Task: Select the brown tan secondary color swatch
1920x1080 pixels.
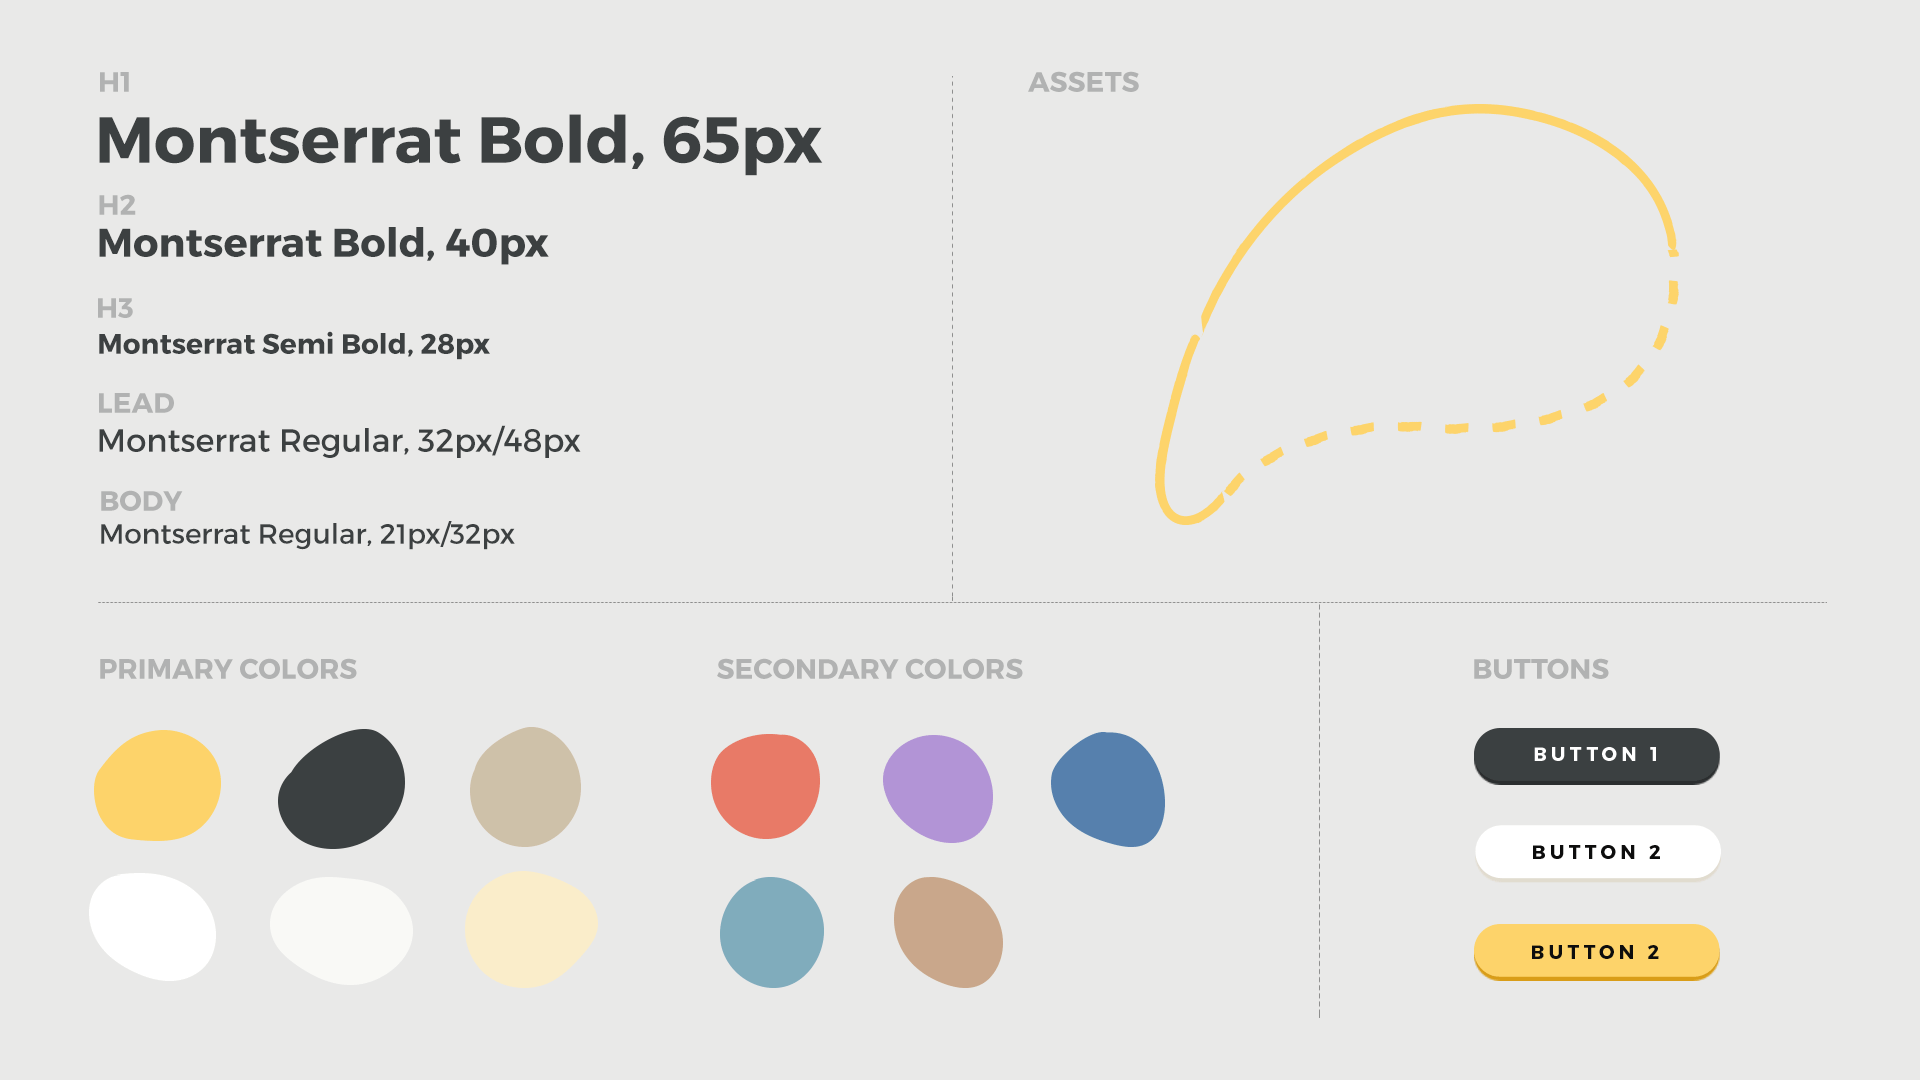Action: click(948, 932)
